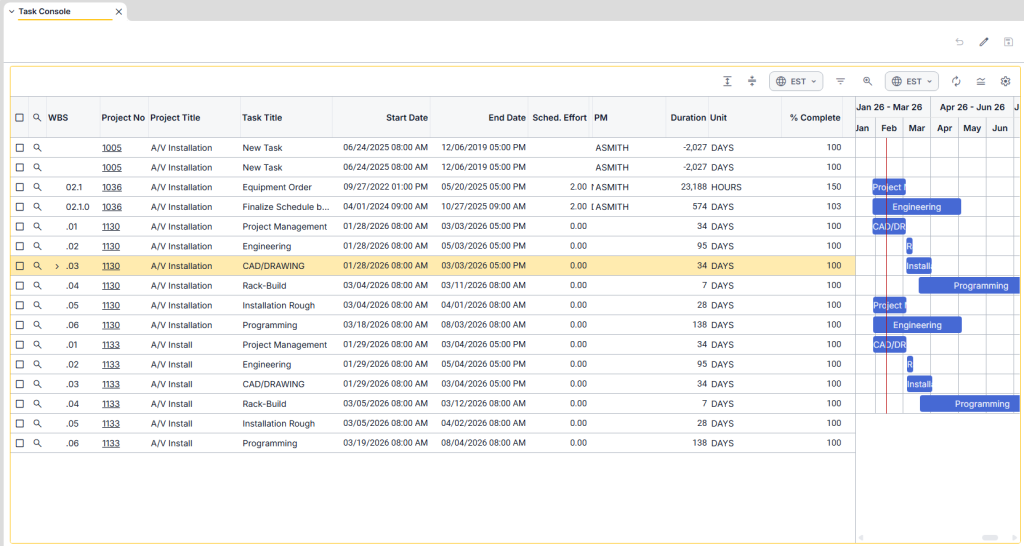The width and height of the screenshot is (1024, 546).
Task: Toggle the select-all checkbox in header
Action: (20, 117)
